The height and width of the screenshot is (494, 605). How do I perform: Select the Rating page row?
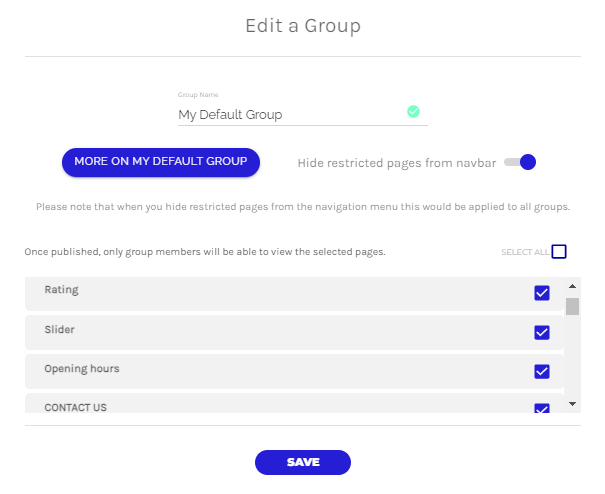pyautogui.click(x=280, y=291)
